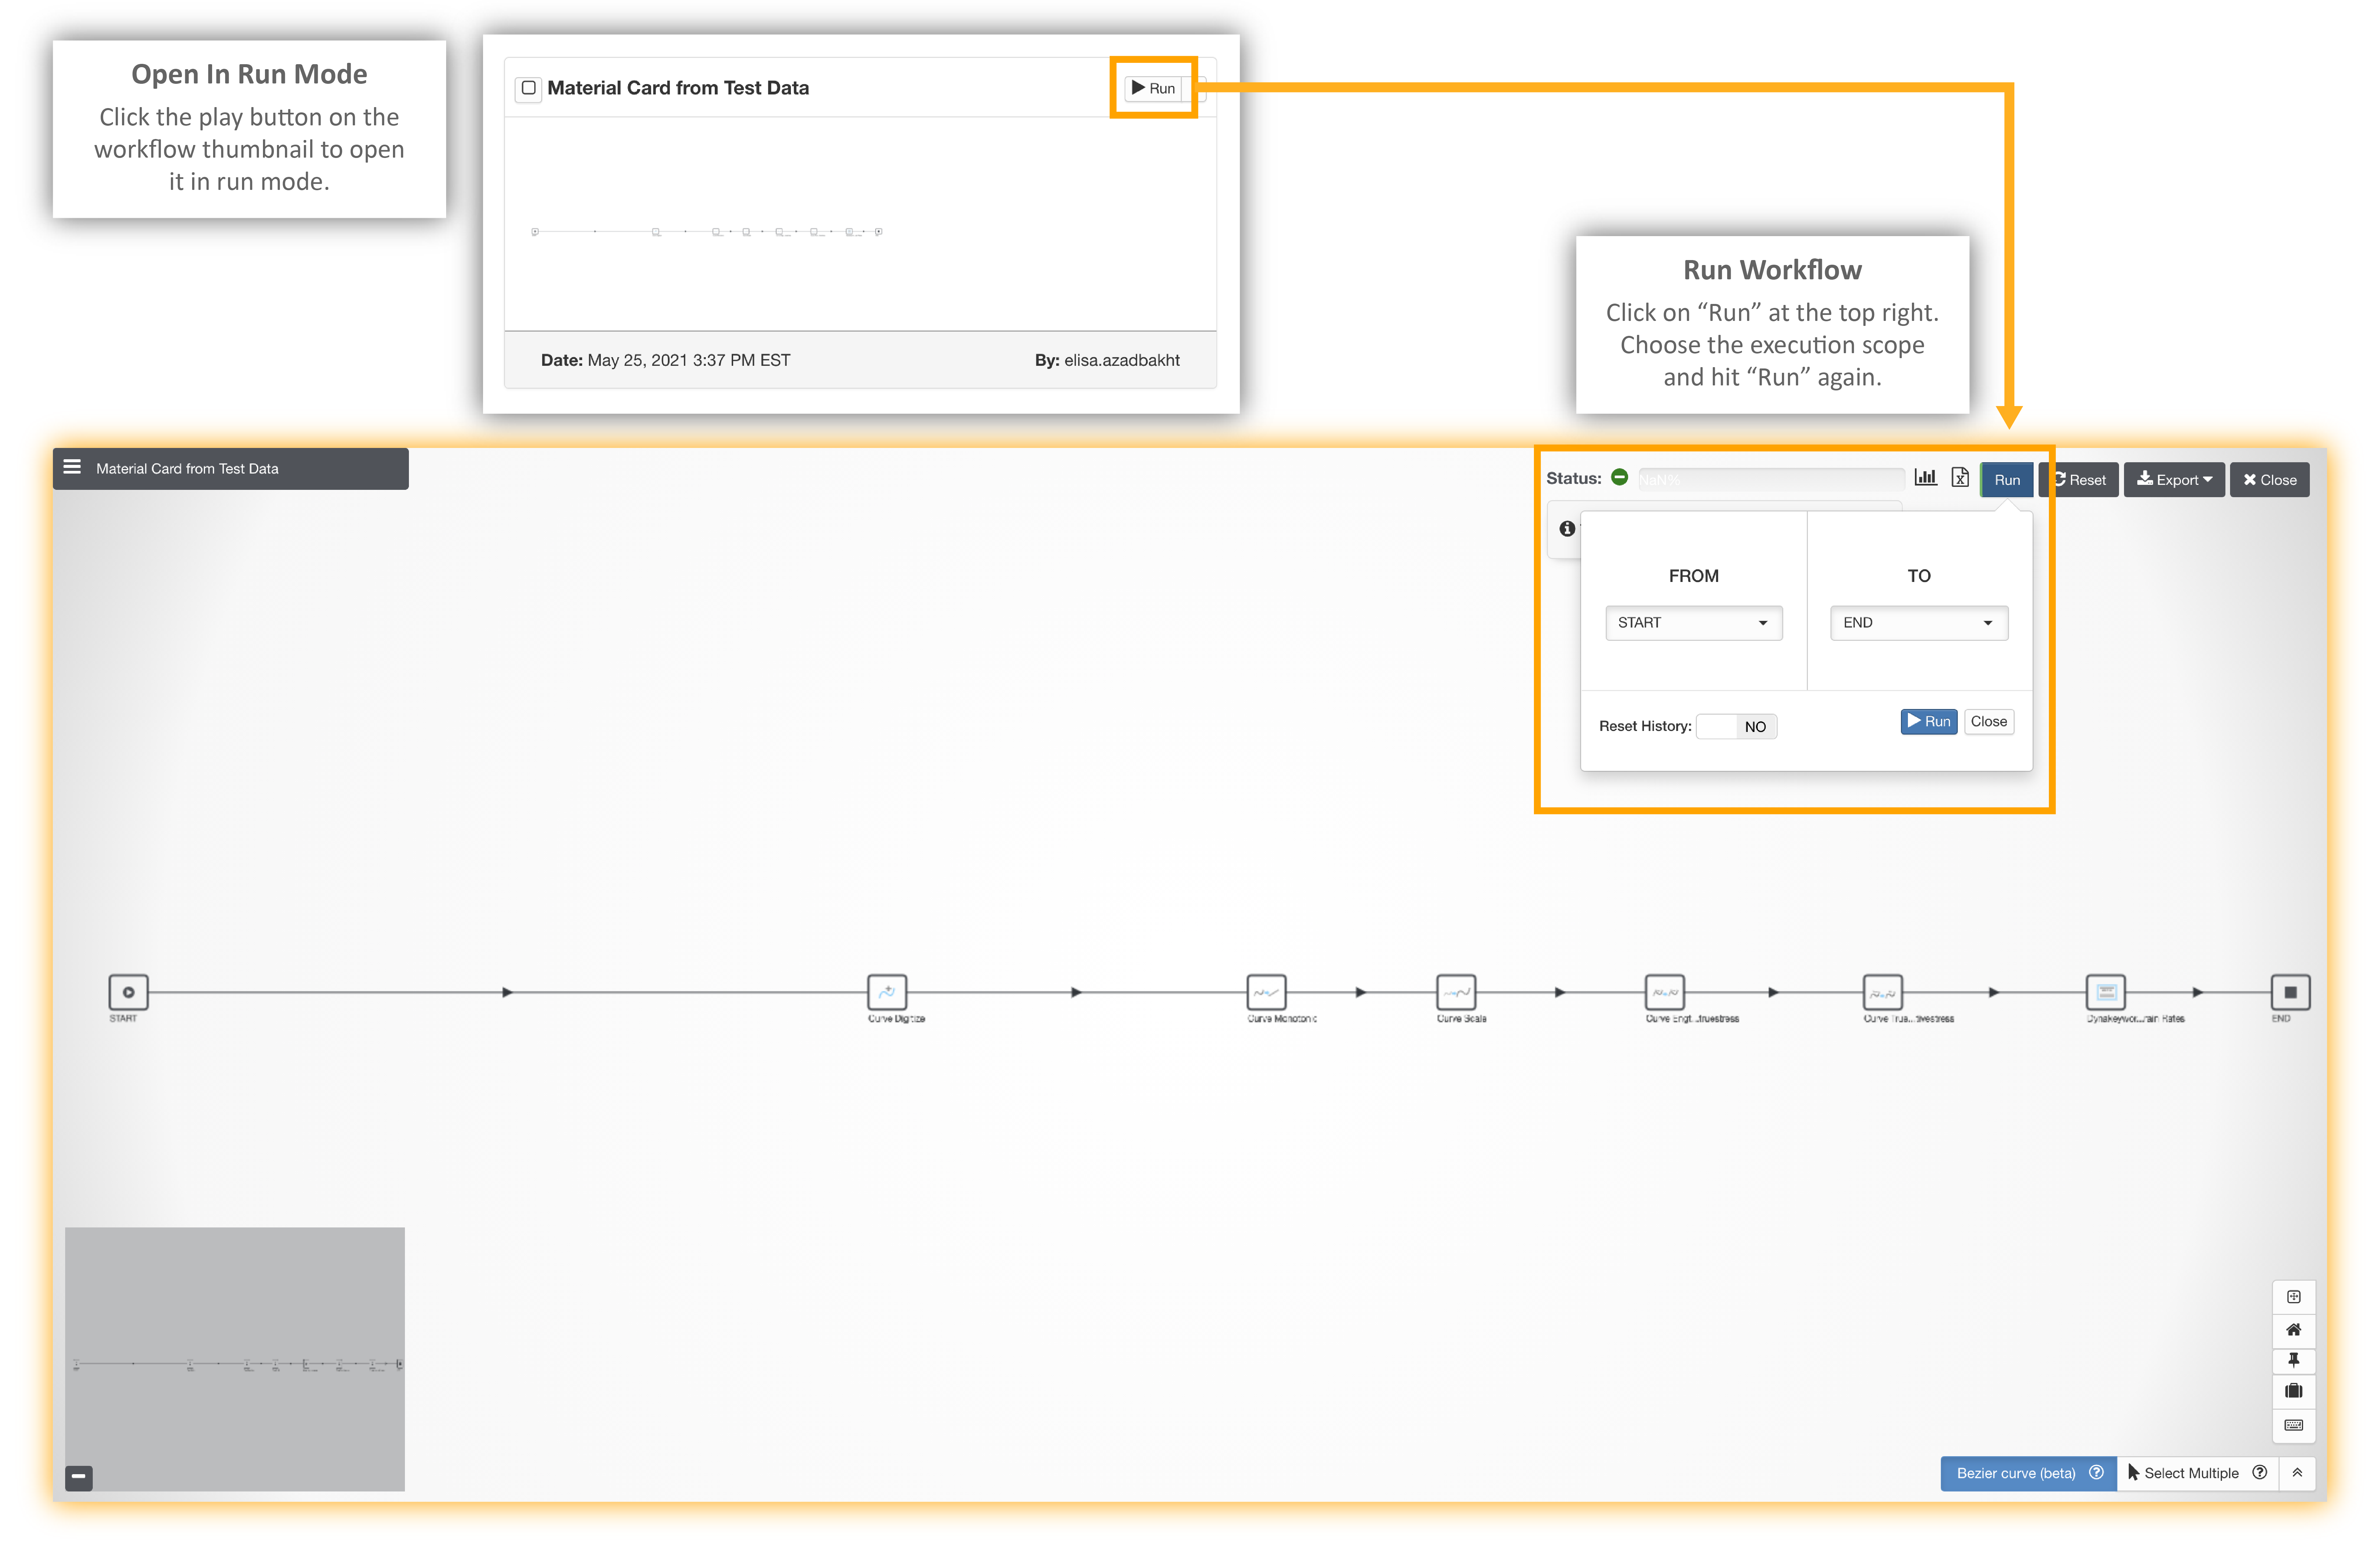
Task: Select the Curve Engineering to True Stress node
Action: 1665,992
